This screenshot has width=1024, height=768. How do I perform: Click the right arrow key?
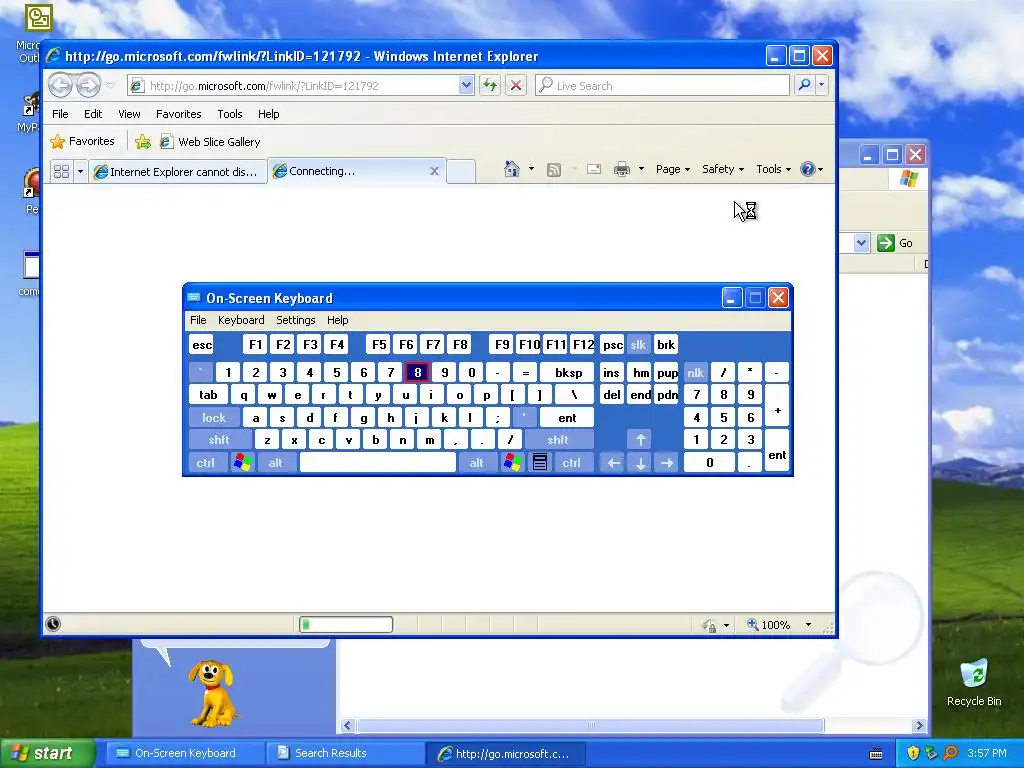pyautogui.click(x=667, y=462)
